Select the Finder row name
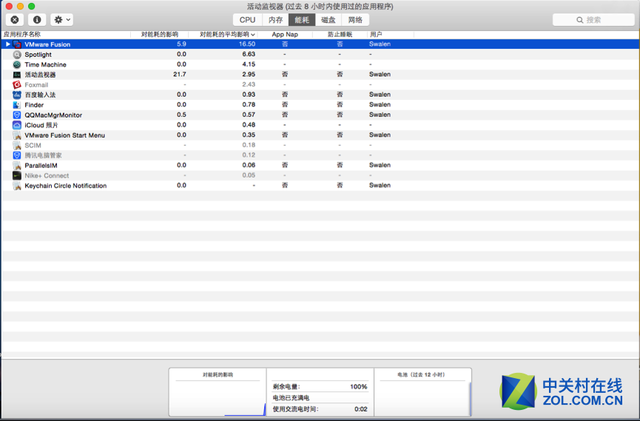The image size is (640, 421). tap(34, 105)
